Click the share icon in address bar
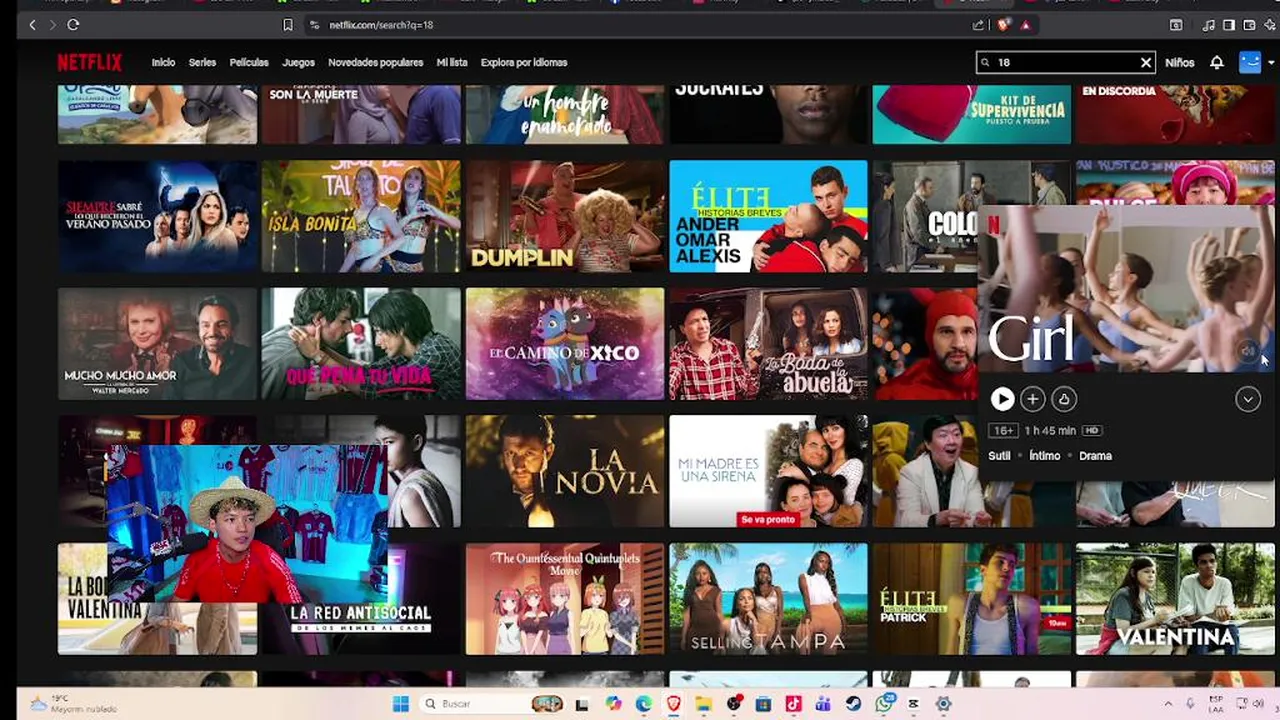 click(x=979, y=24)
